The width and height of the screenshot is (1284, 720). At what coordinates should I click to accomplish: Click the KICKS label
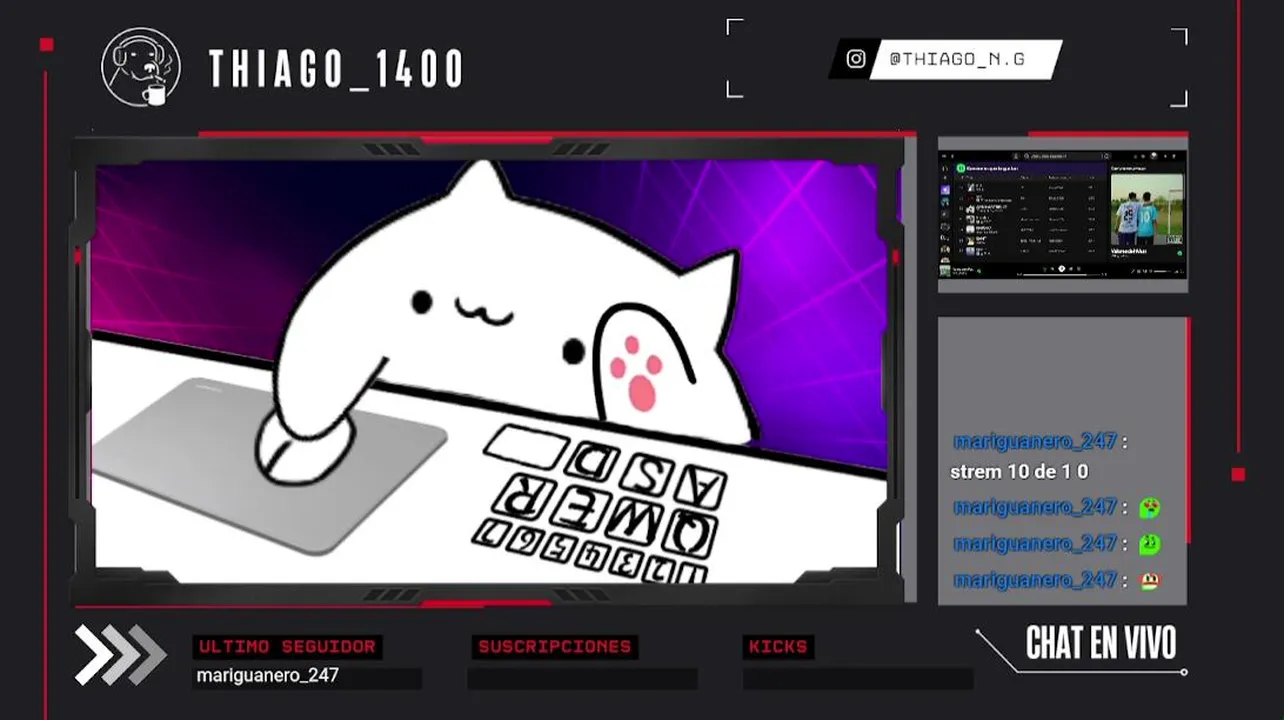778,647
